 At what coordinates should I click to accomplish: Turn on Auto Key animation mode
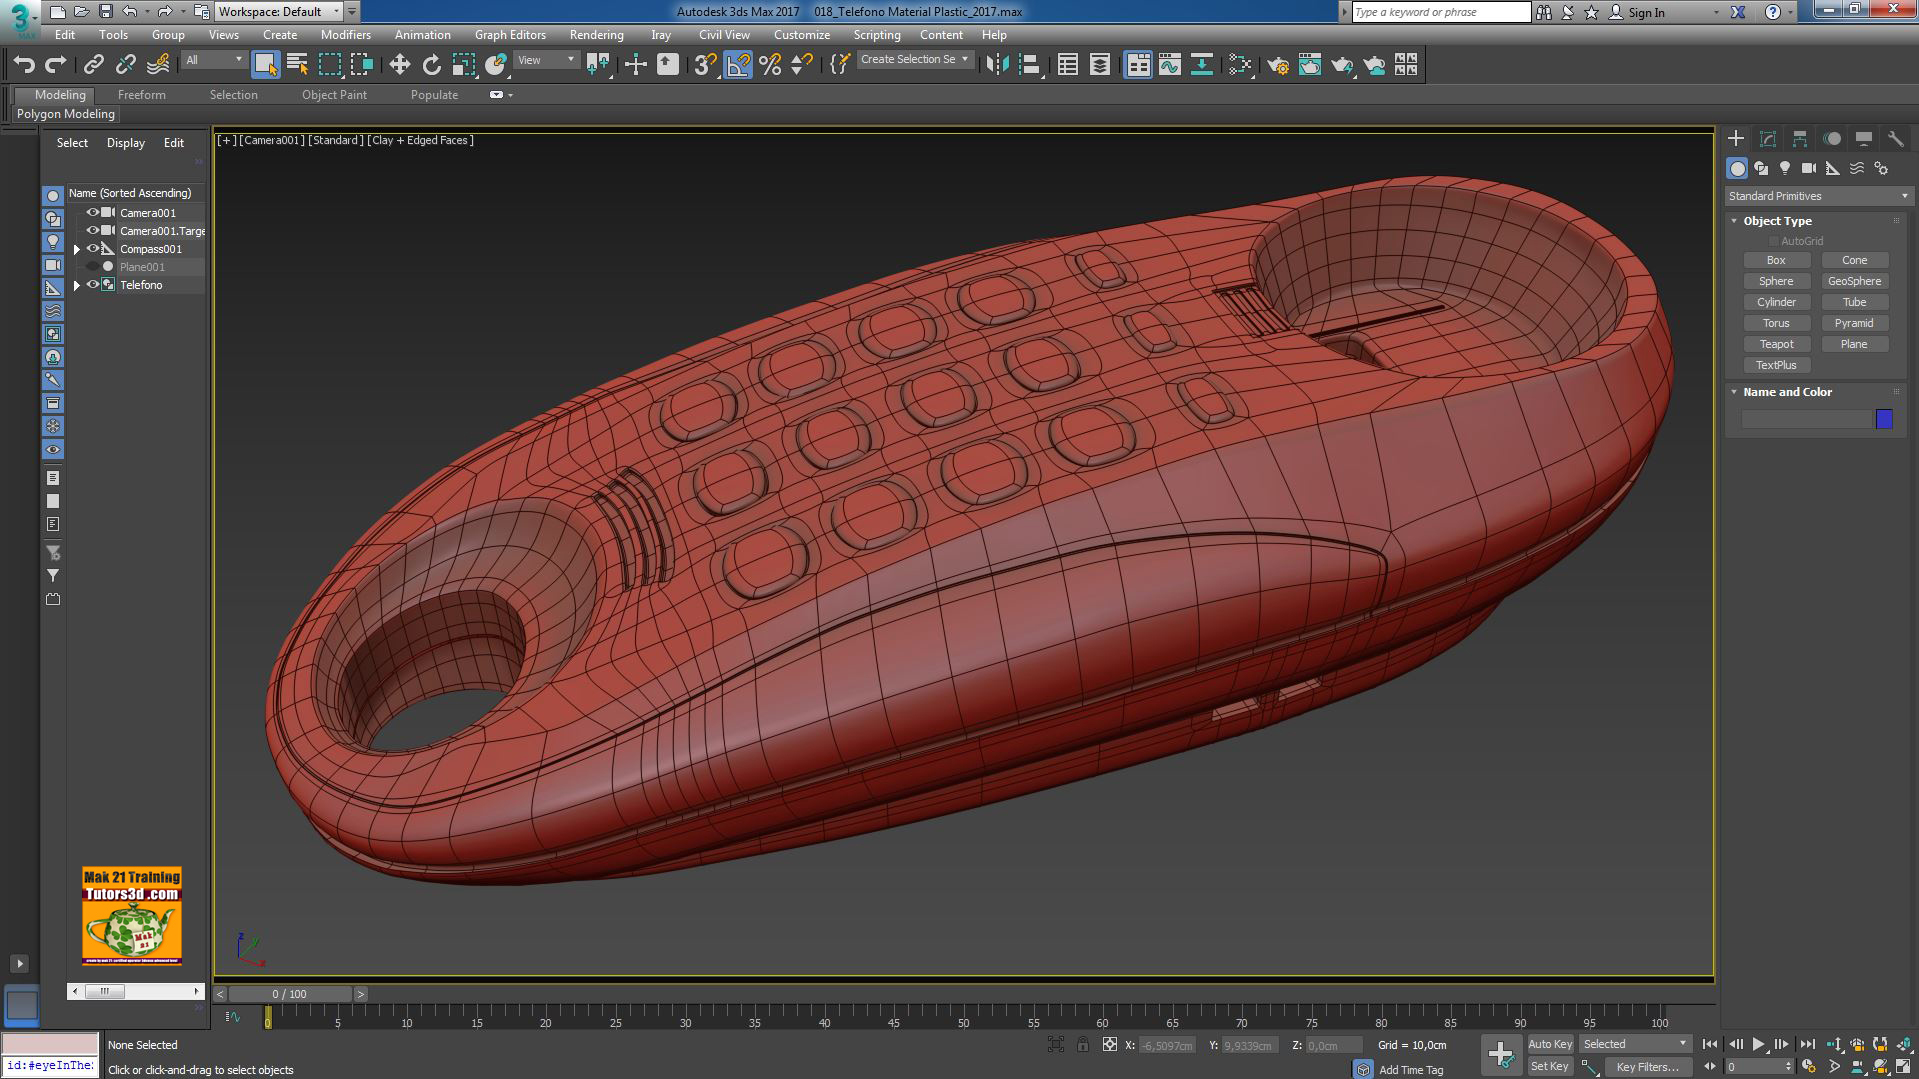click(x=1551, y=1043)
